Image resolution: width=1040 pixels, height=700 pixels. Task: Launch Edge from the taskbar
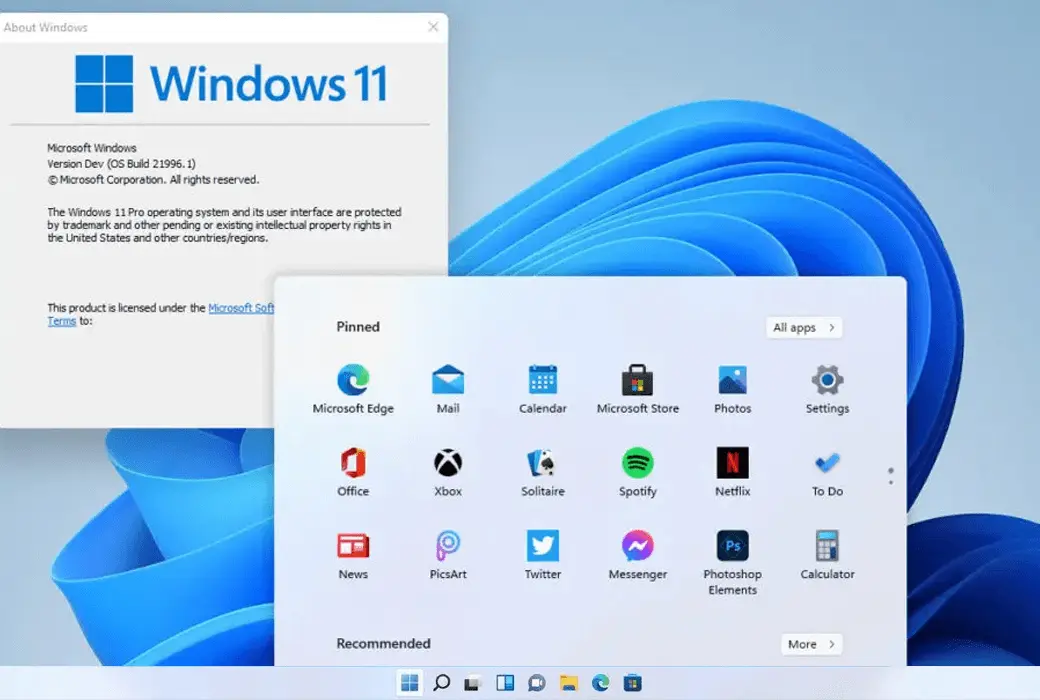tap(600, 683)
